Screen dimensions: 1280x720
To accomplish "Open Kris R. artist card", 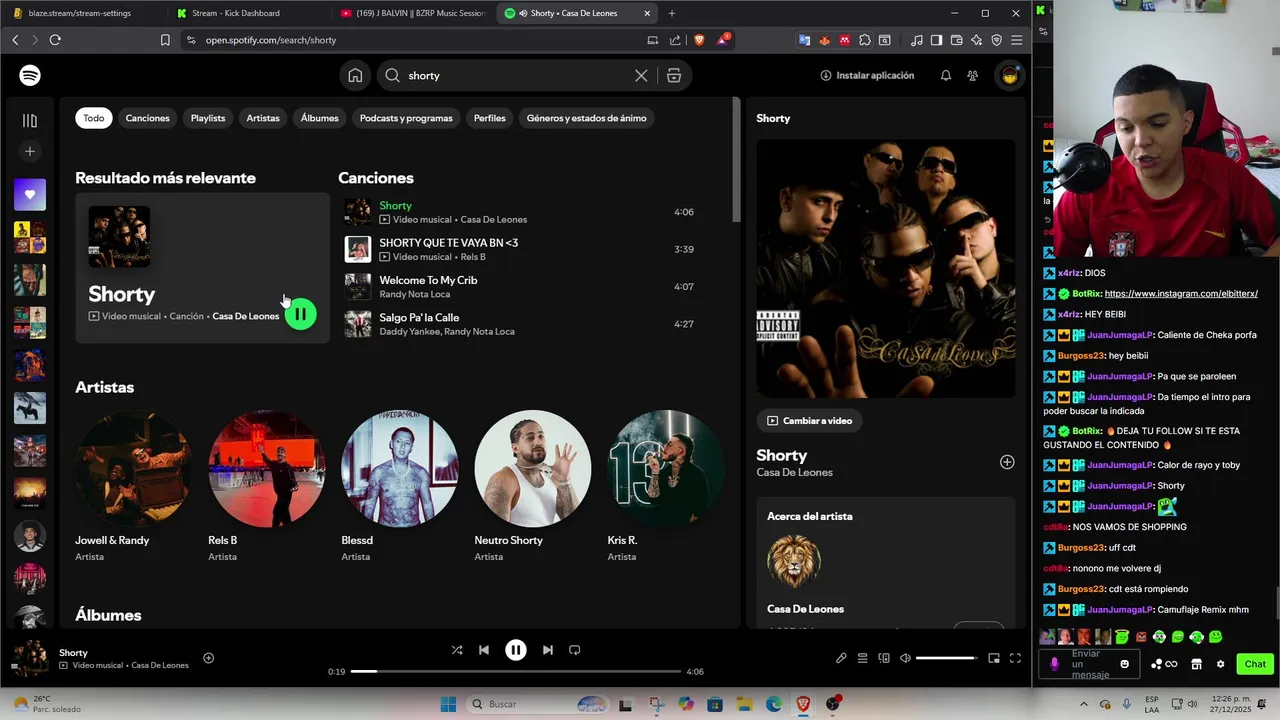I will [665, 486].
